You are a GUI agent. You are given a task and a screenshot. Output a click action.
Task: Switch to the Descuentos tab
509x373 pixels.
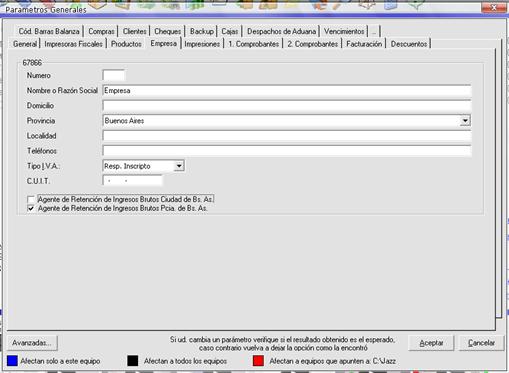(409, 44)
